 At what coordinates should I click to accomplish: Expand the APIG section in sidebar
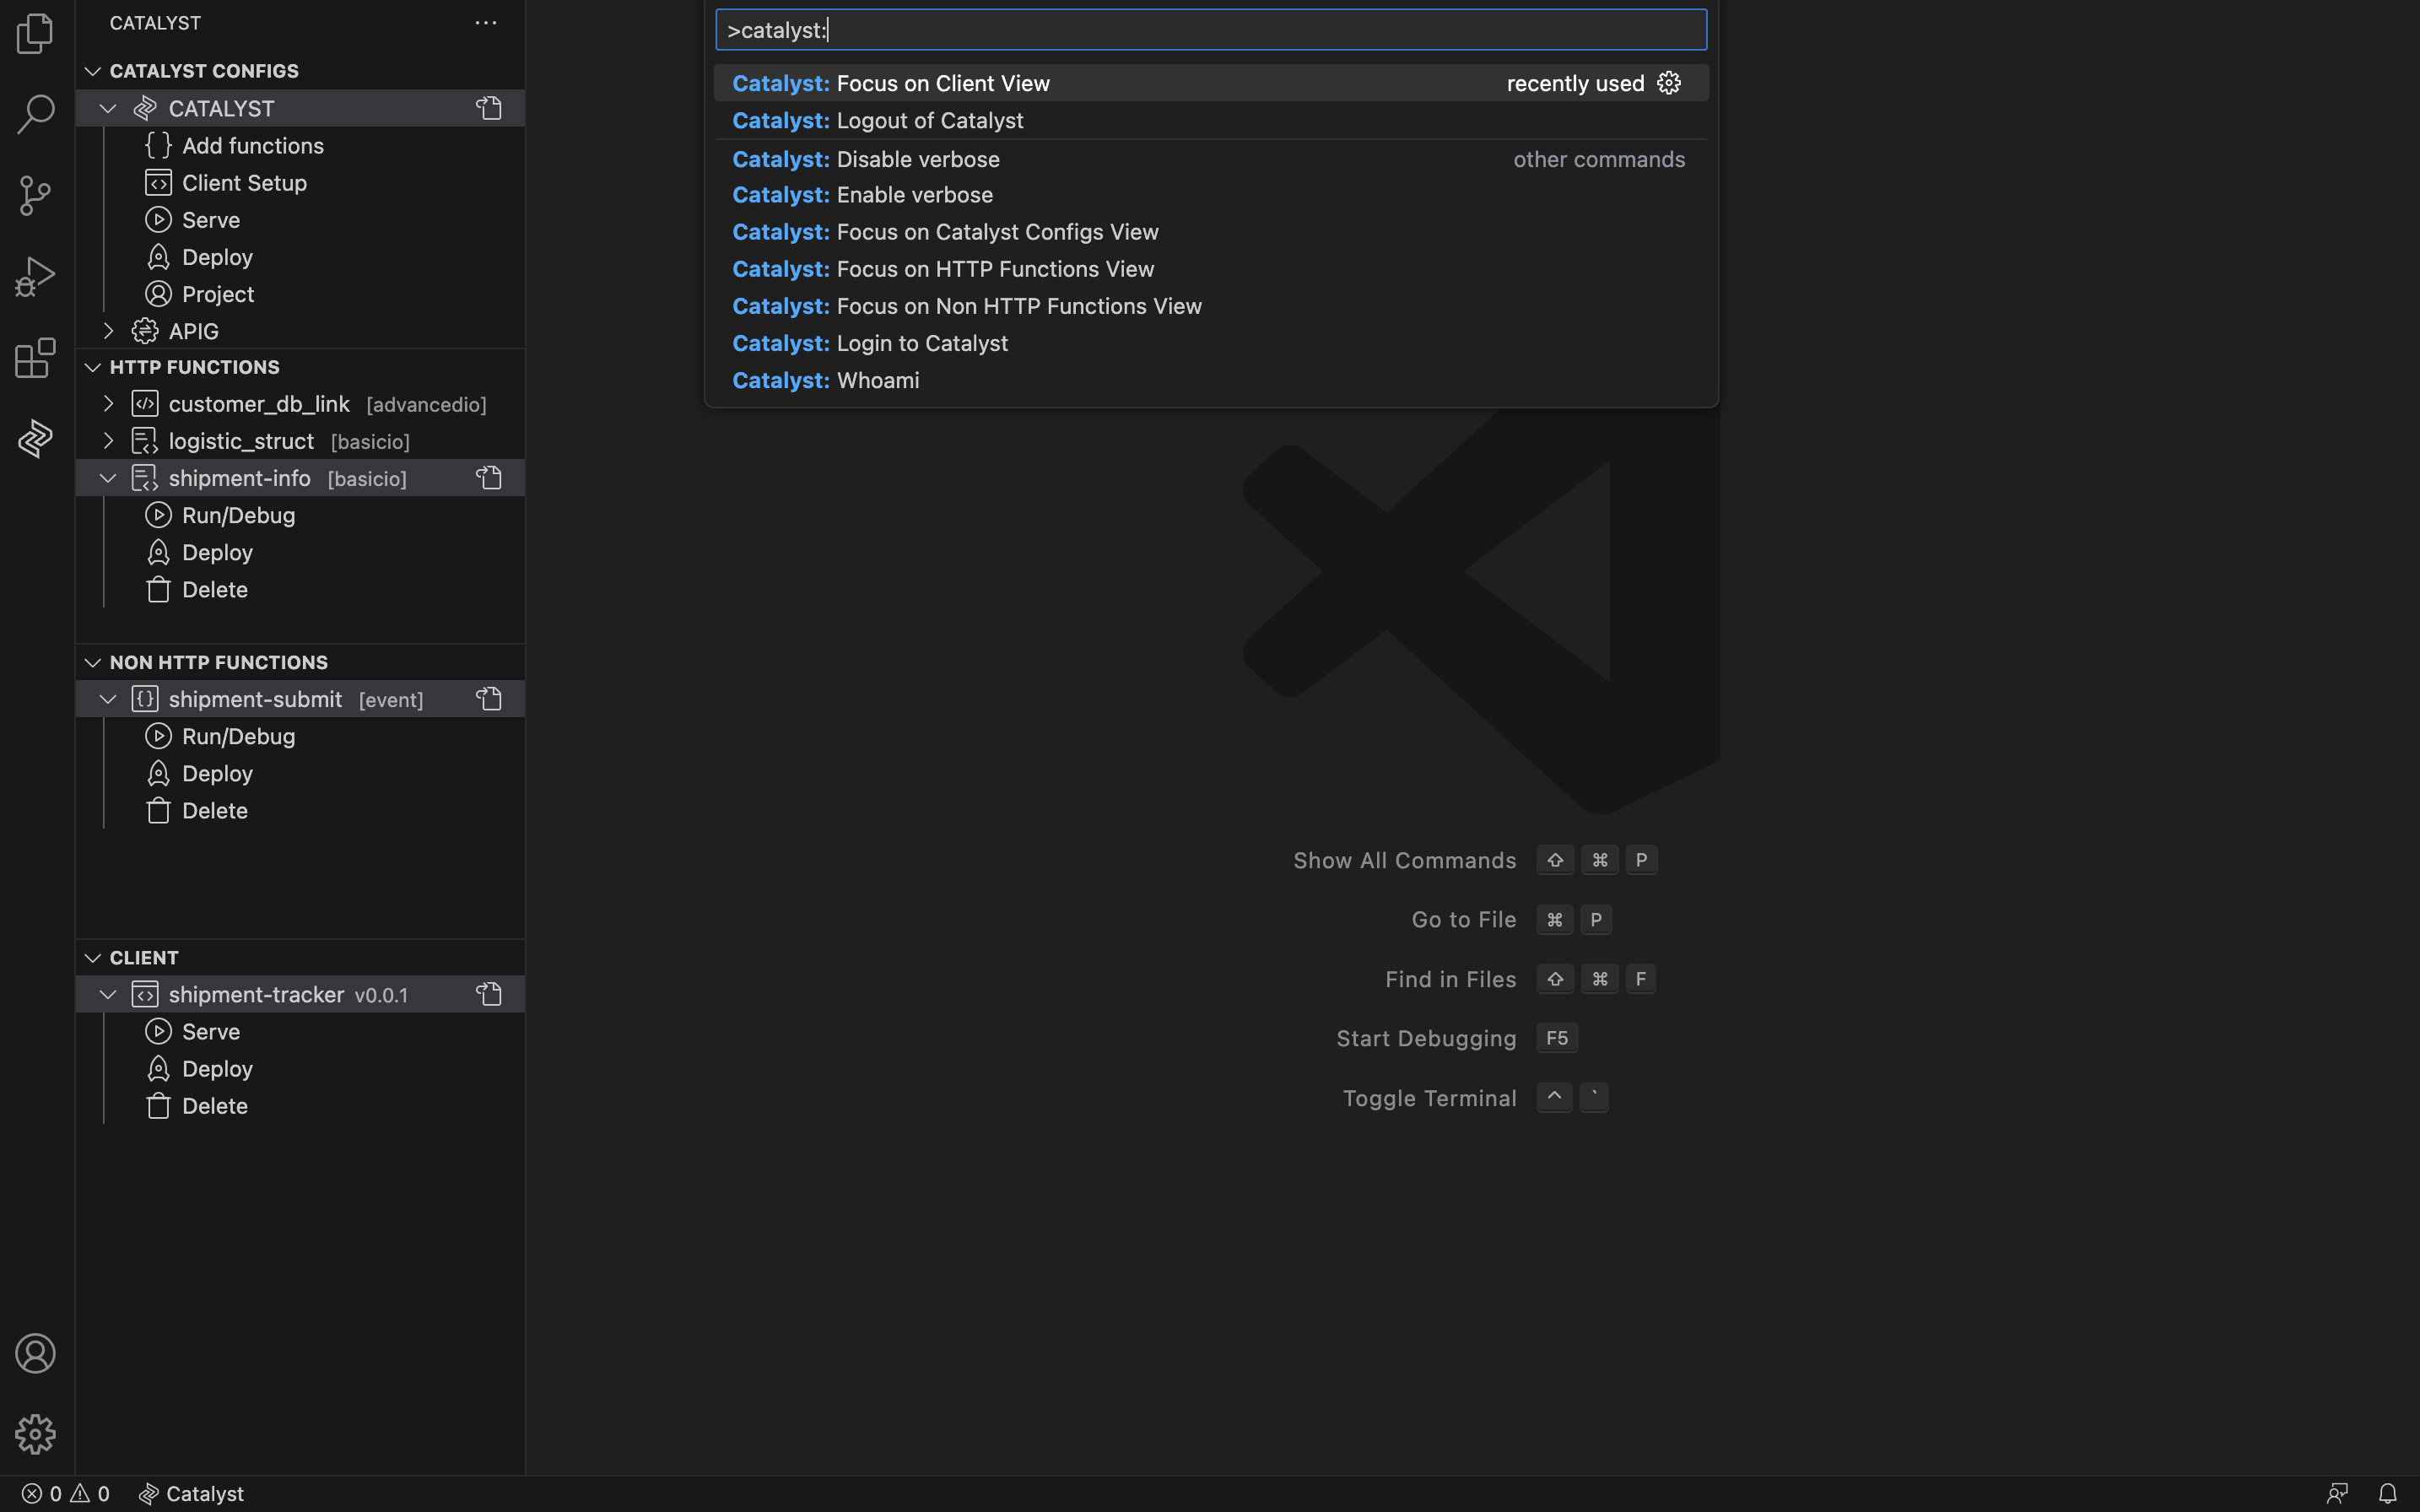pyautogui.click(x=106, y=329)
